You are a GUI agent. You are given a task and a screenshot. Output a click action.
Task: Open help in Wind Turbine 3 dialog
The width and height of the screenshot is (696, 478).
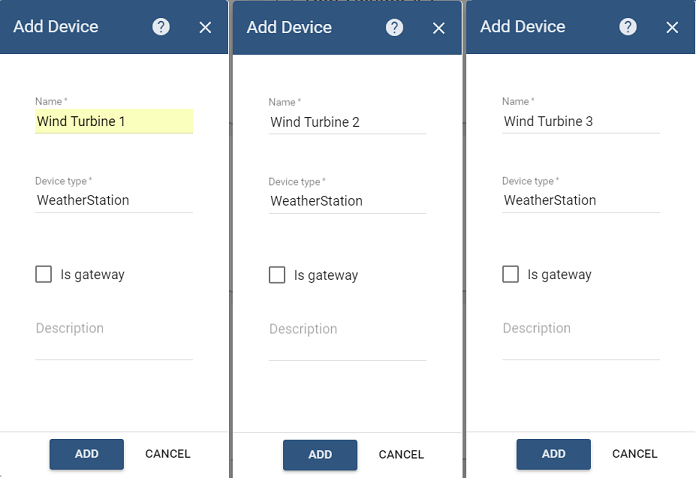point(628,27)
